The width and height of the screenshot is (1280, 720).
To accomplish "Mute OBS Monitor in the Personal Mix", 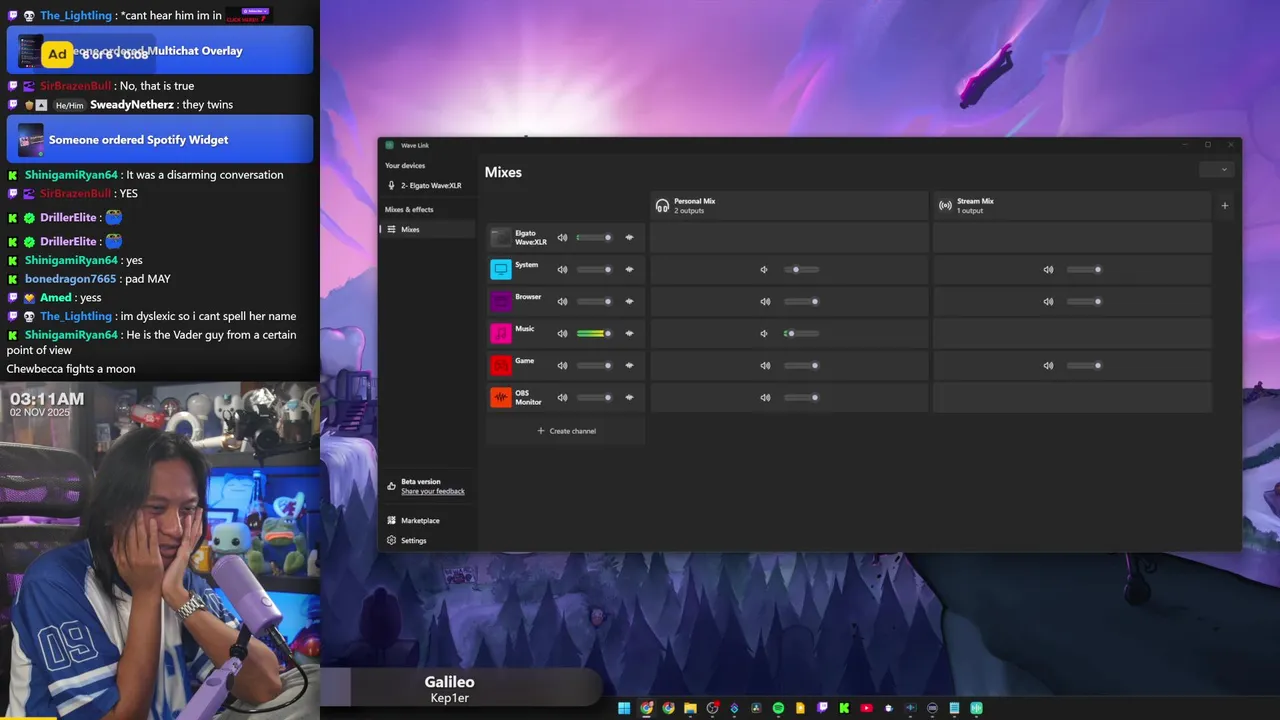I will click(764, 397).
